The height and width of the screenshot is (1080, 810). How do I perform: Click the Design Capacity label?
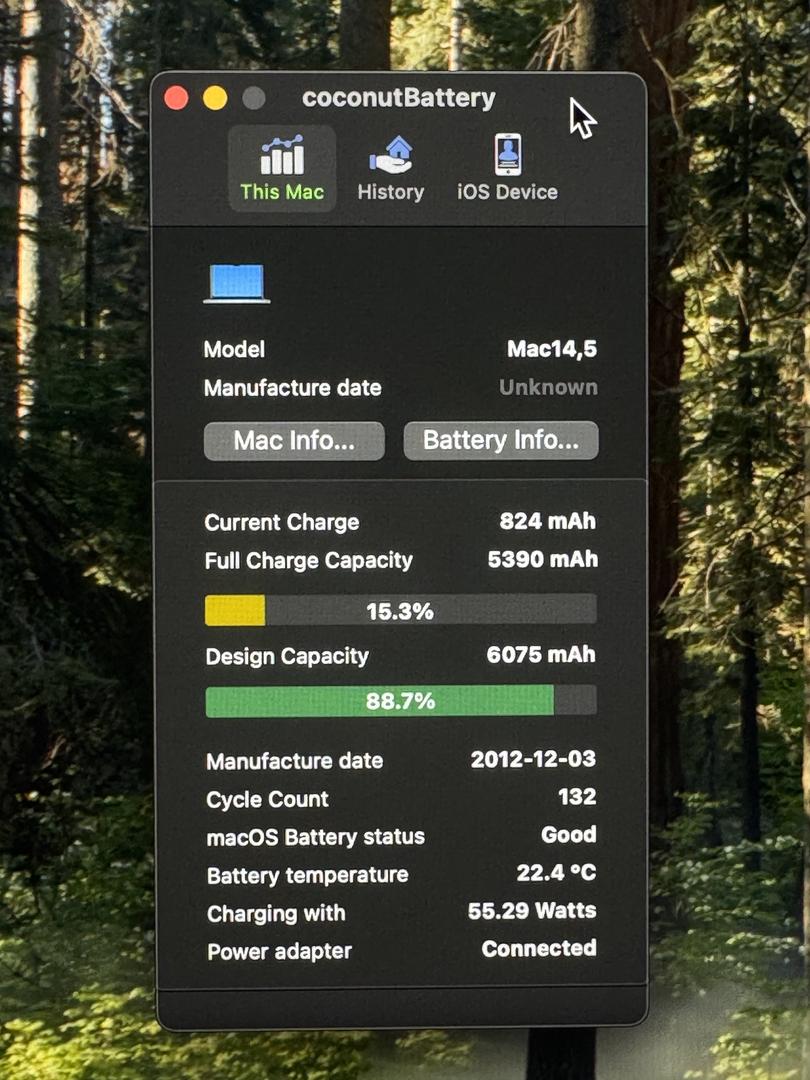click(287, 656)
